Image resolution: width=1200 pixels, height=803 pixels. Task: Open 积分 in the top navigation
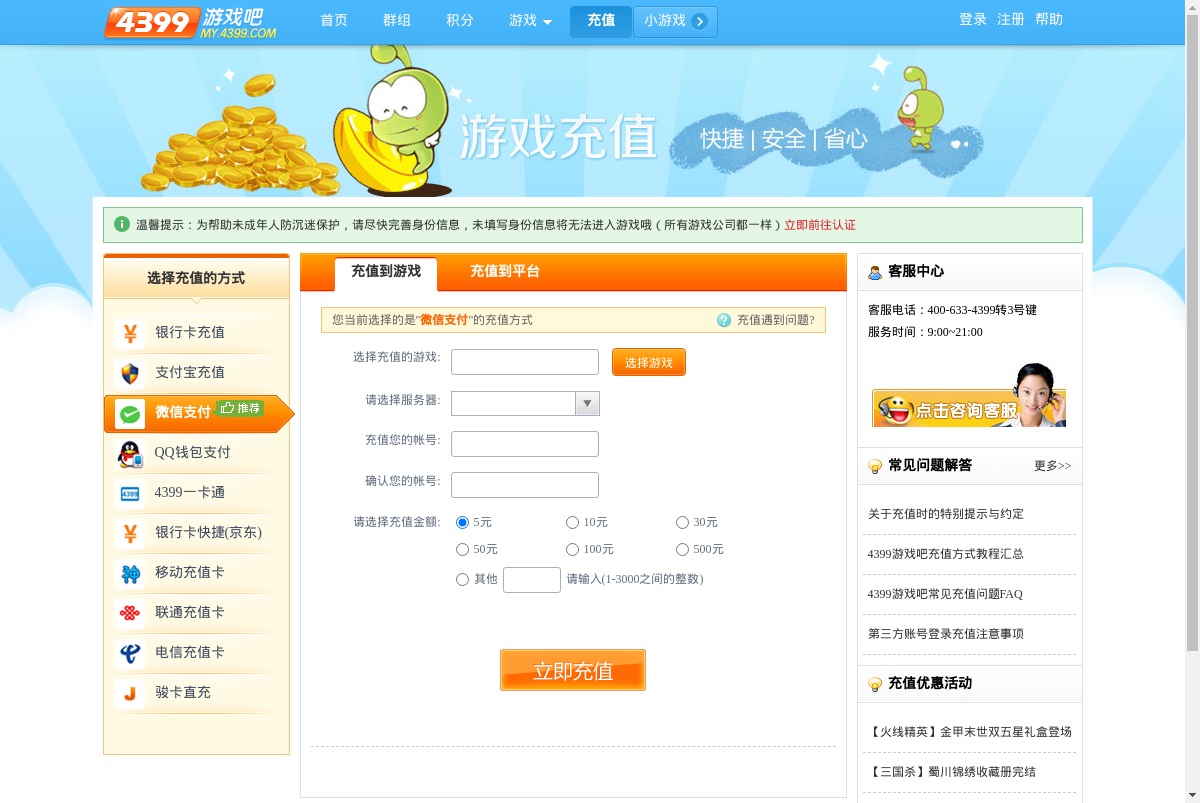(x=460, y=21)
